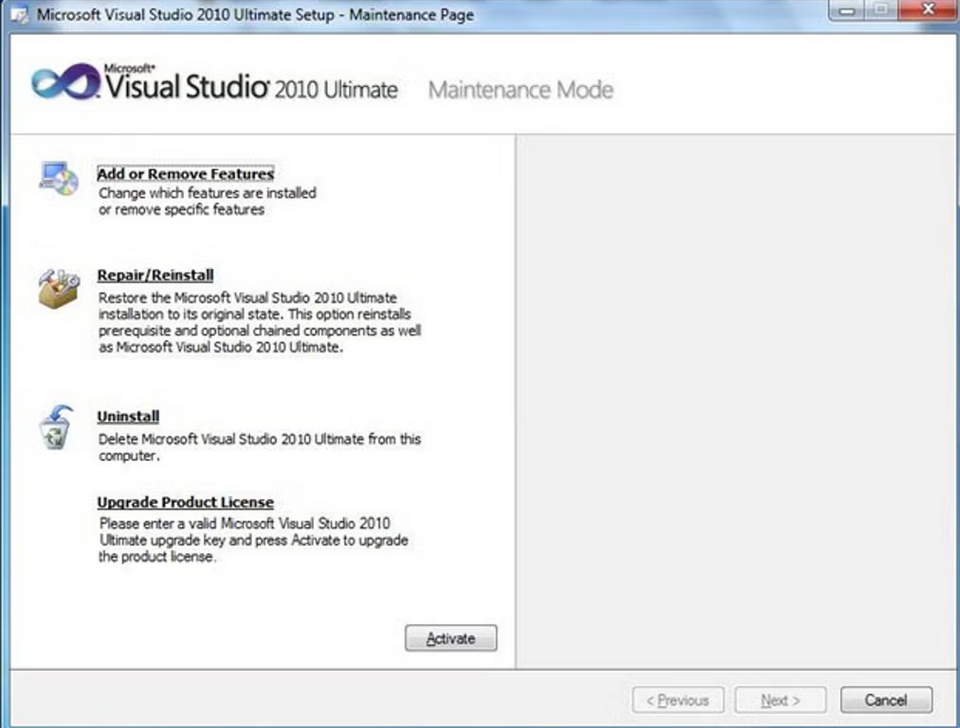Click the Visual Studio infinity logo
960x728 pixels.
pyautogui.click(x=66, y=81)
